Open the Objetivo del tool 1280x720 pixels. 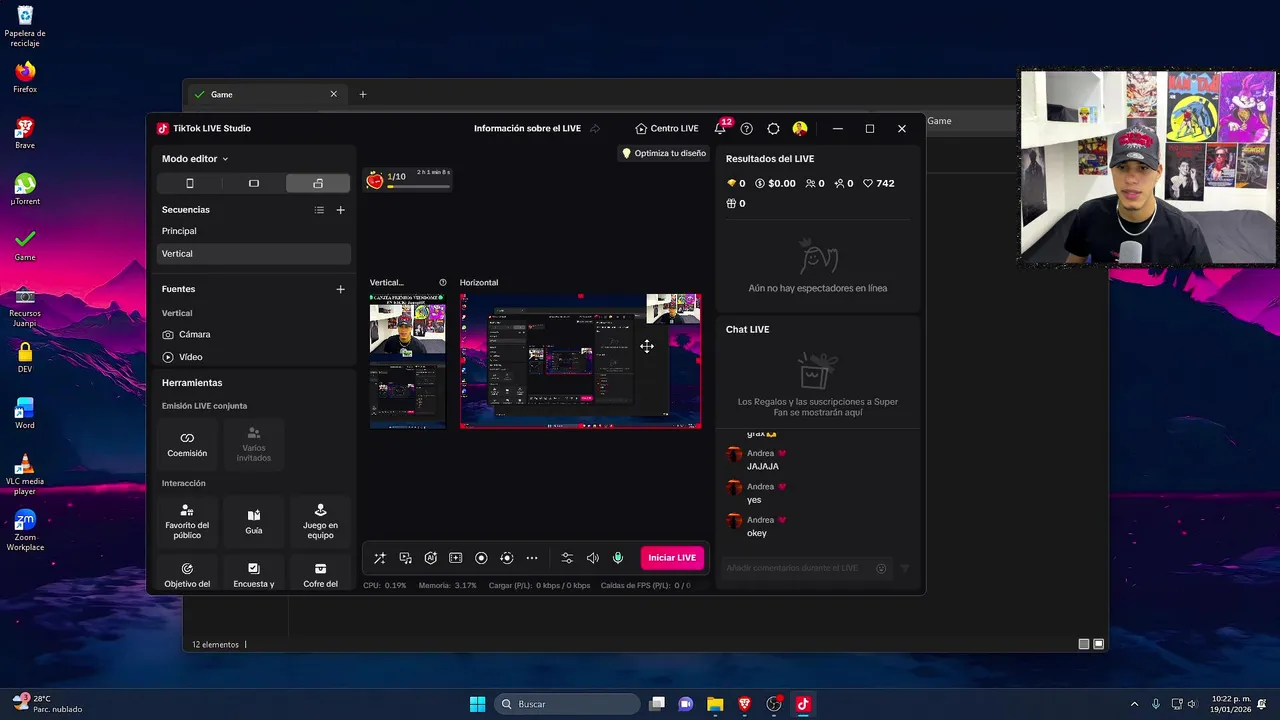pyautogui.click(x=187, y=574)
